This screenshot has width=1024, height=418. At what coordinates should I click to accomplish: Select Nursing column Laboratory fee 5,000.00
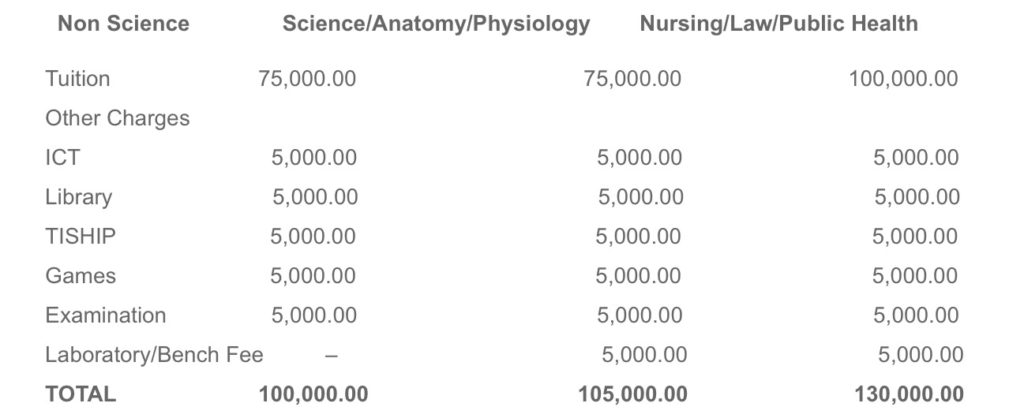pyautogui.click(x=920, y=355)
